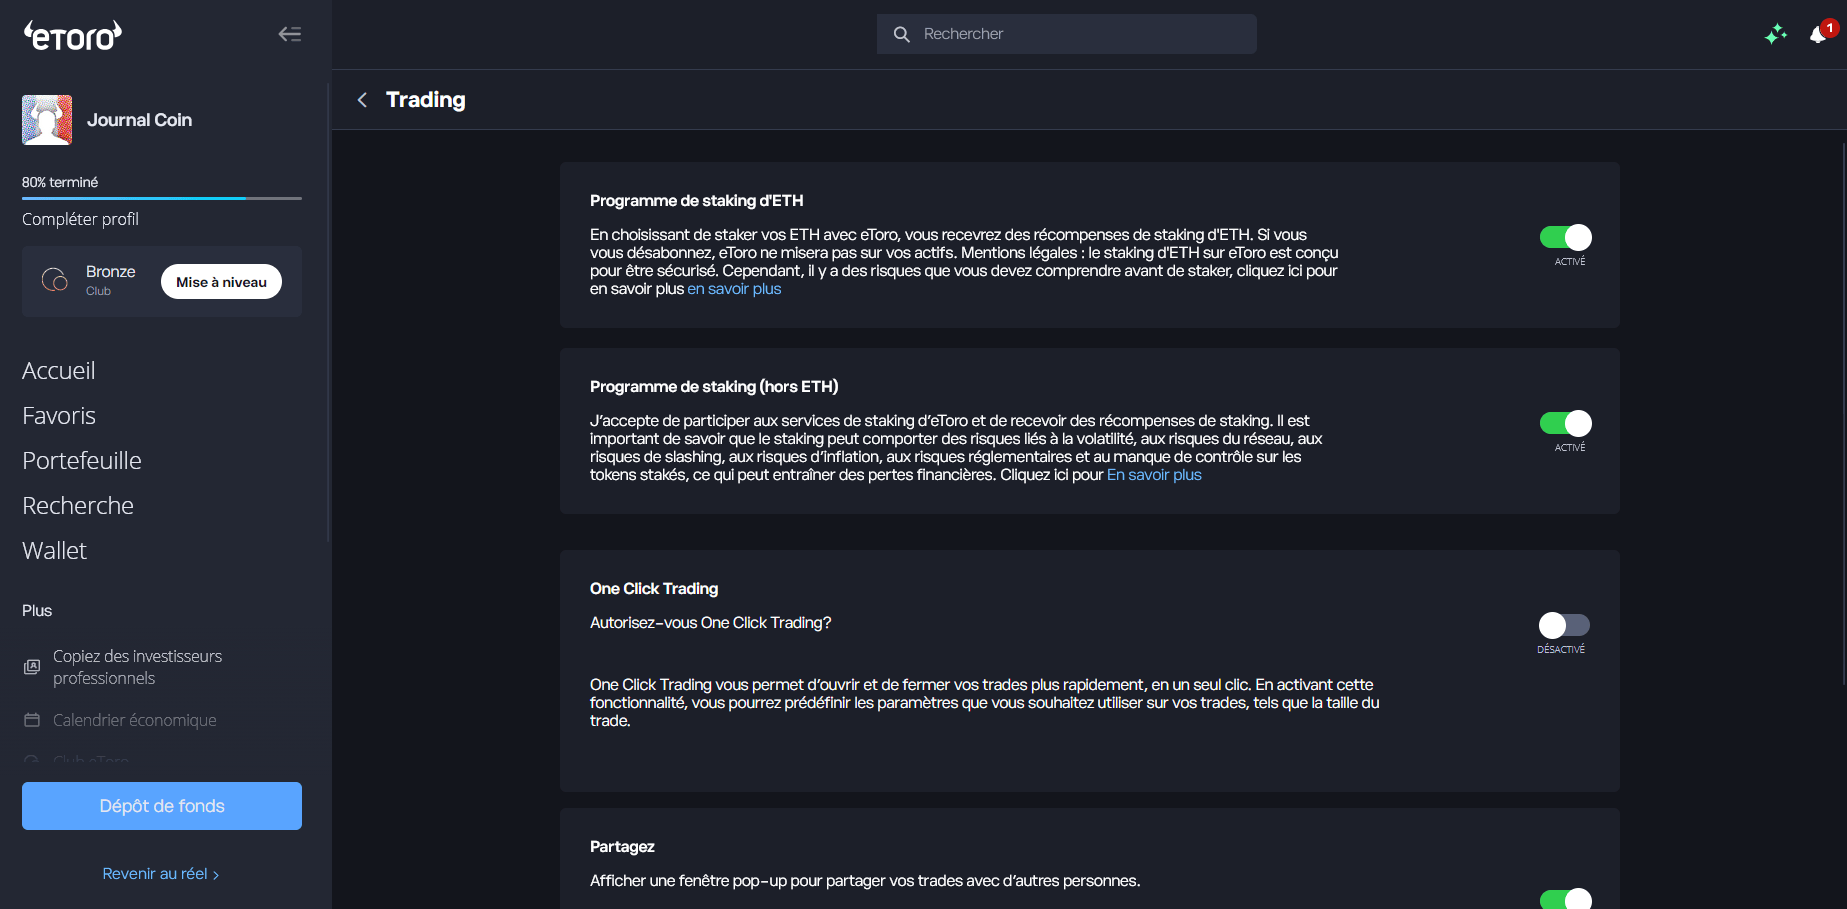Viewport: 1847px width, 909px height.
Task: Open the eToro logo home icon
Action: click(x=71, y=34)
